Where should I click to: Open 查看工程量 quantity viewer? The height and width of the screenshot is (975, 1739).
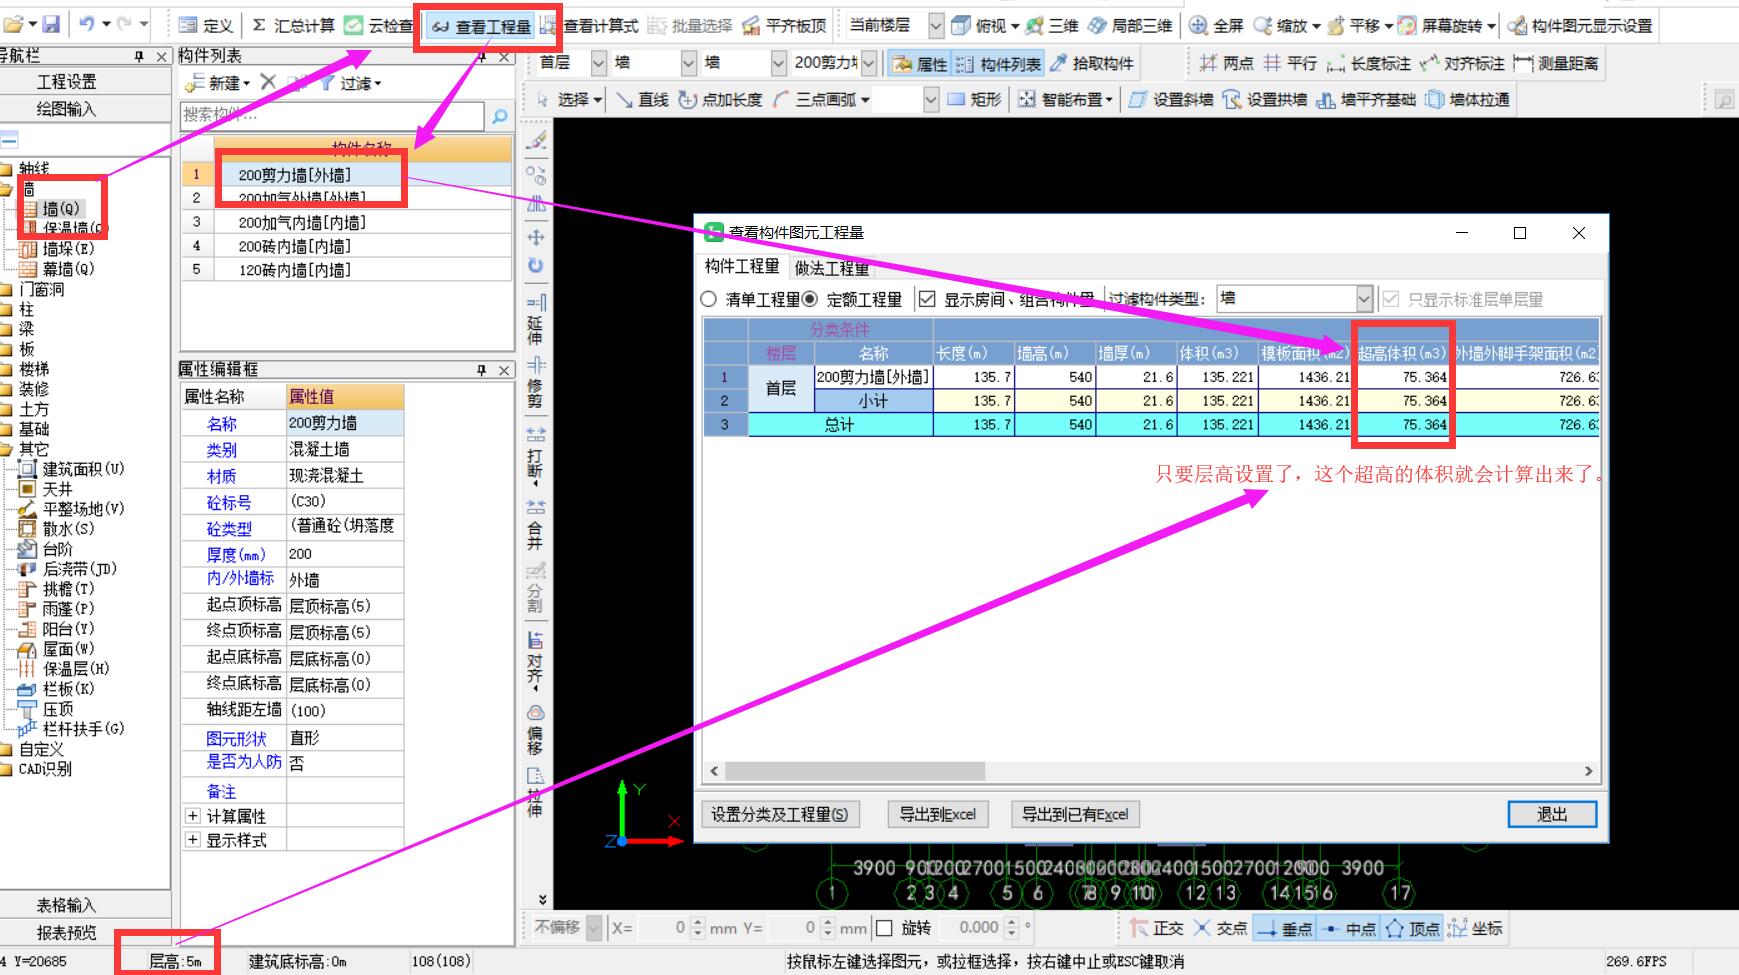tap(483, 26)
